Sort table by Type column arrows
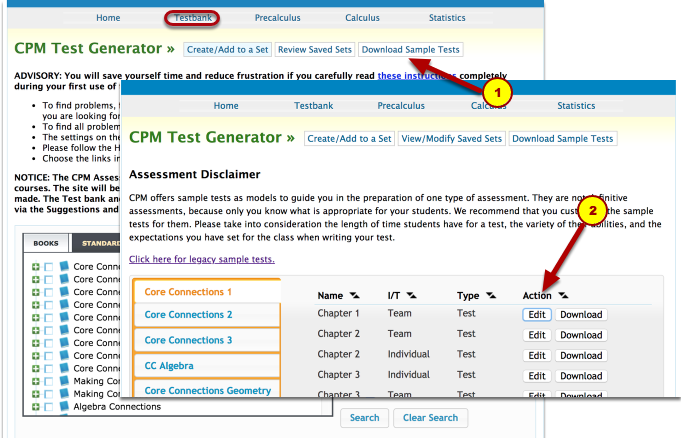681x438 pixels. (x=491, y=295)
